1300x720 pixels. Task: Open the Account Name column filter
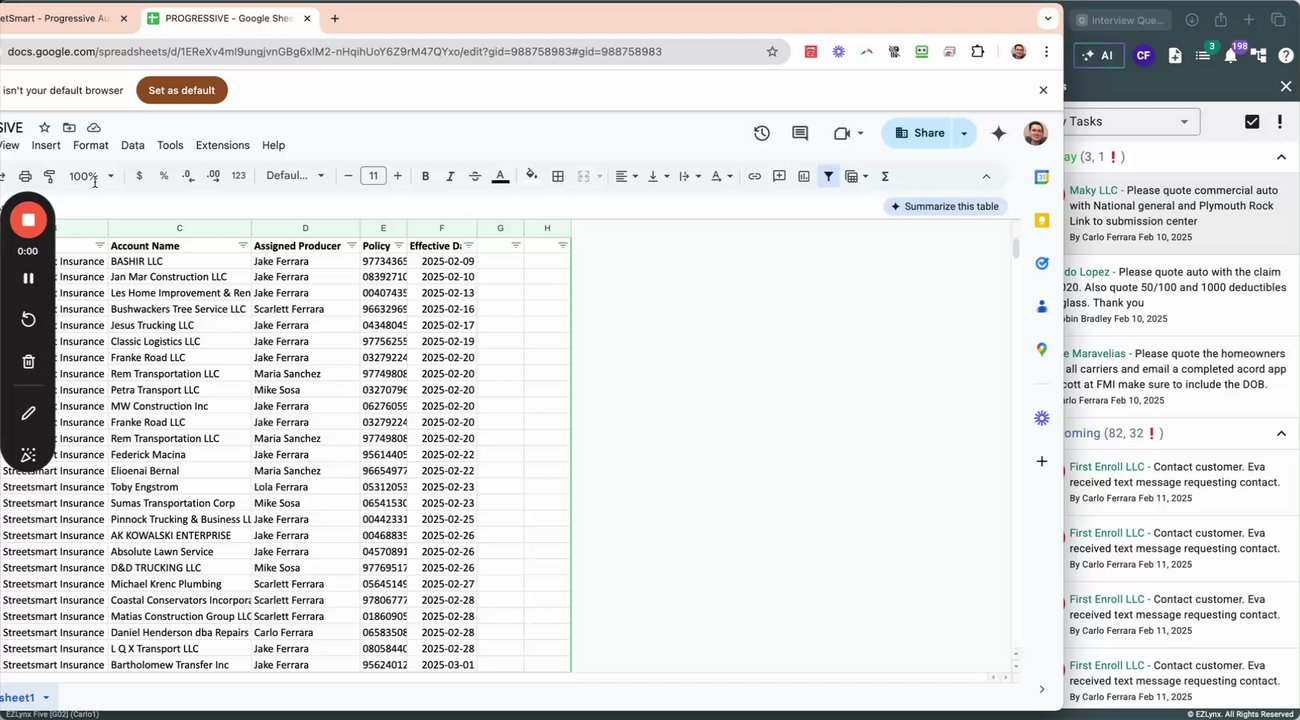click(243, 245)
